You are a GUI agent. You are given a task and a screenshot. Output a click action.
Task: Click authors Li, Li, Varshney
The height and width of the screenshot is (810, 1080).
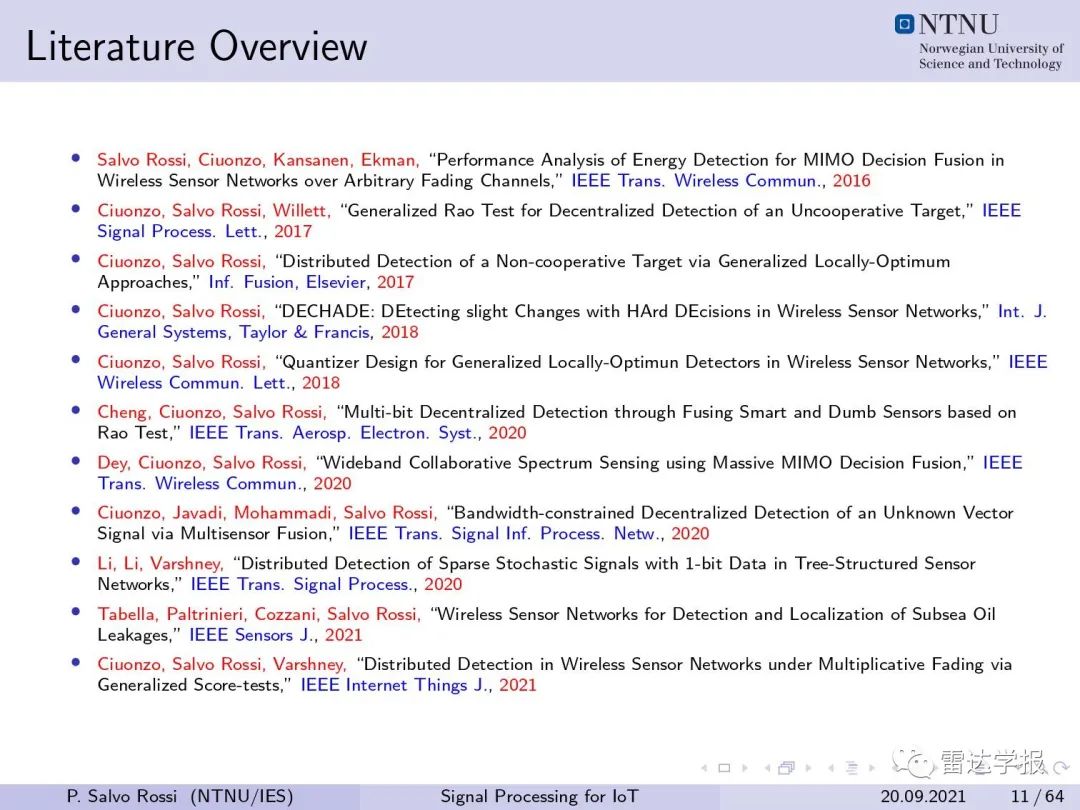tap(160, 563)
